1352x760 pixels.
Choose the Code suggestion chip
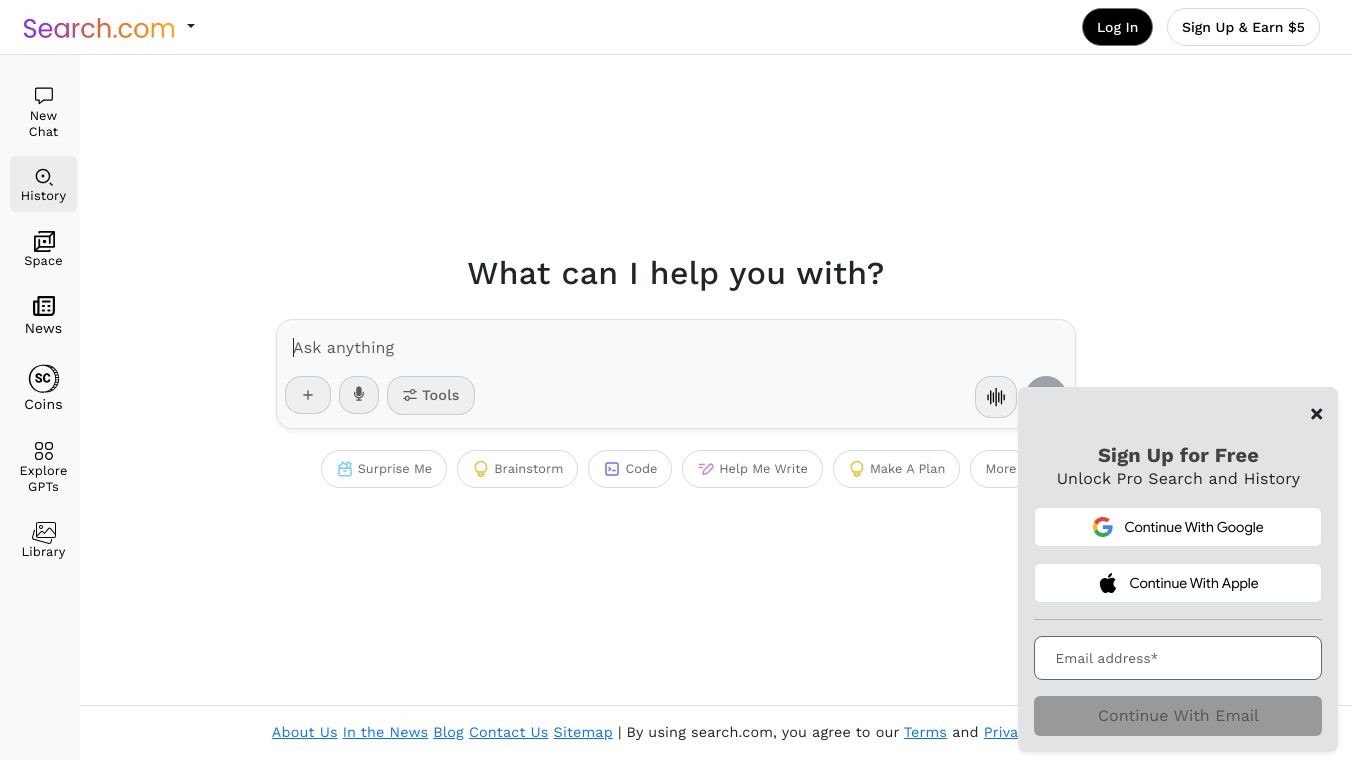click(630, 469)
